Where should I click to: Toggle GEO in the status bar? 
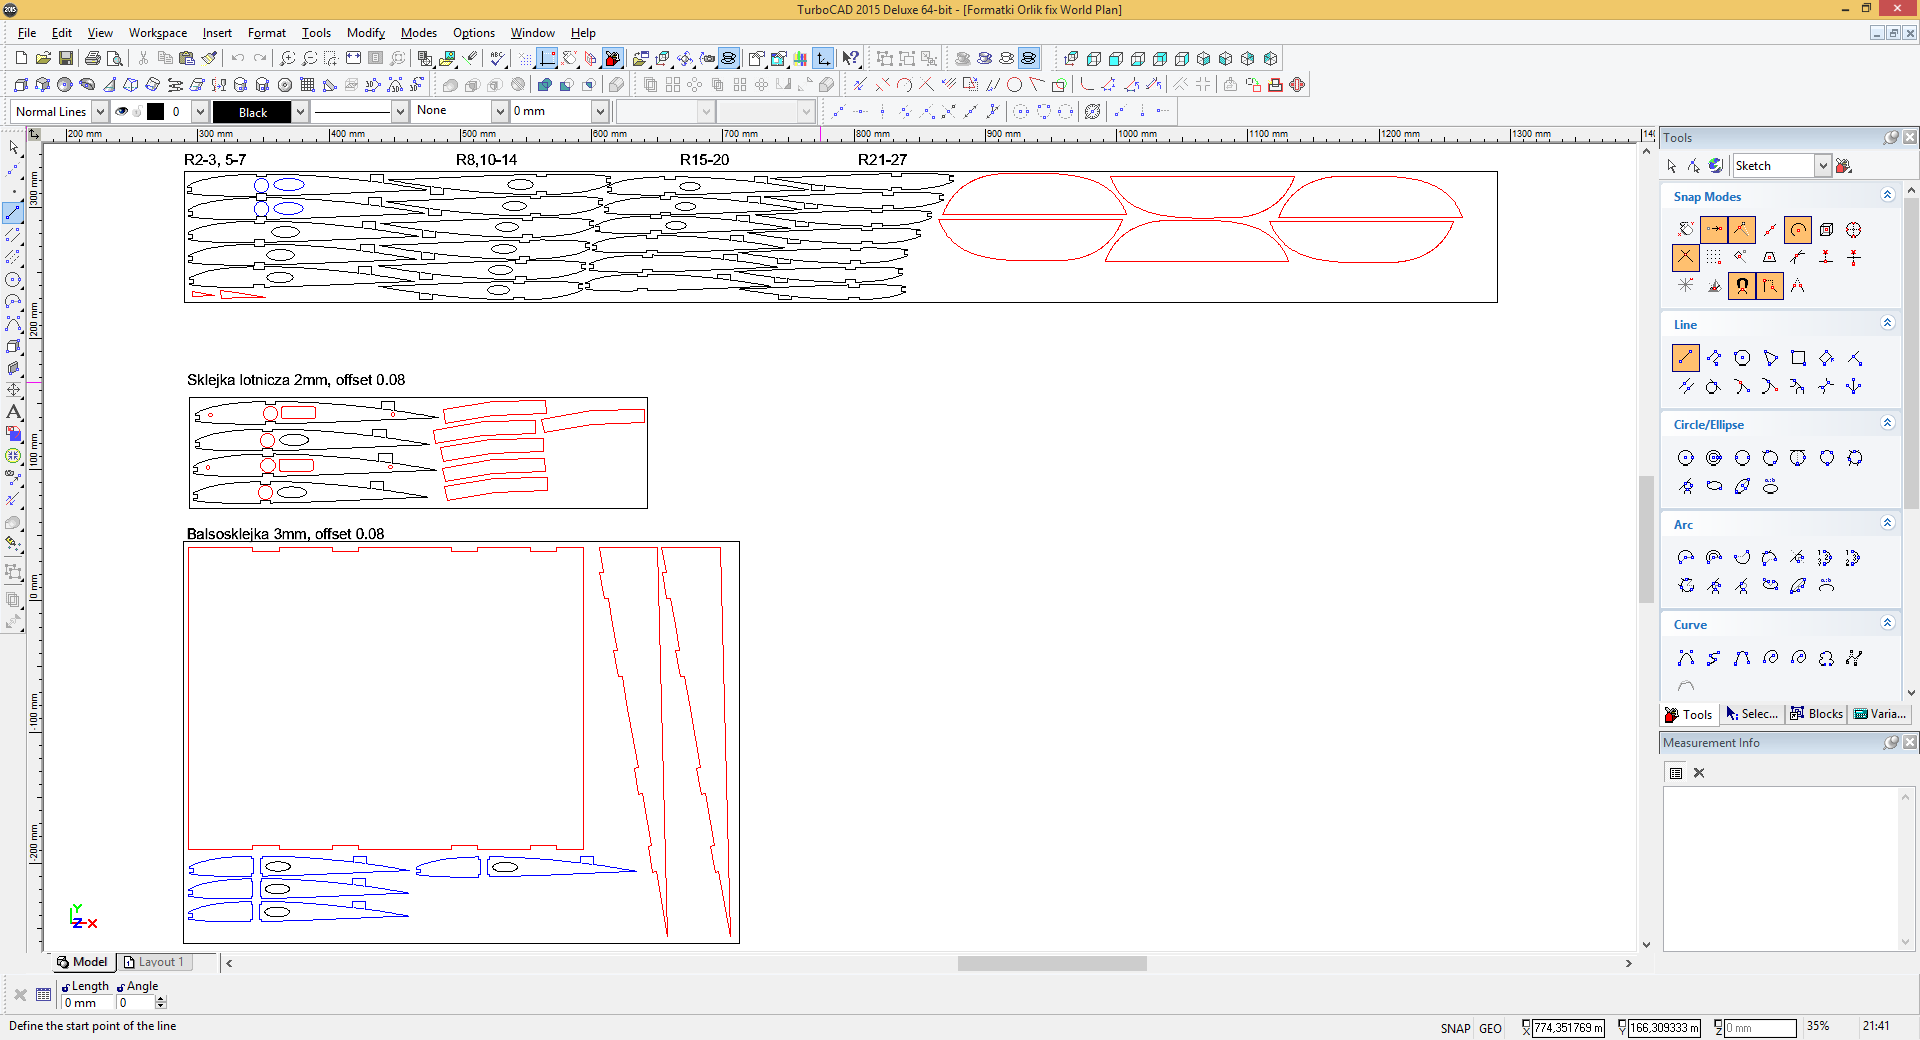pyautogui.click(x=1490, y=1028)
